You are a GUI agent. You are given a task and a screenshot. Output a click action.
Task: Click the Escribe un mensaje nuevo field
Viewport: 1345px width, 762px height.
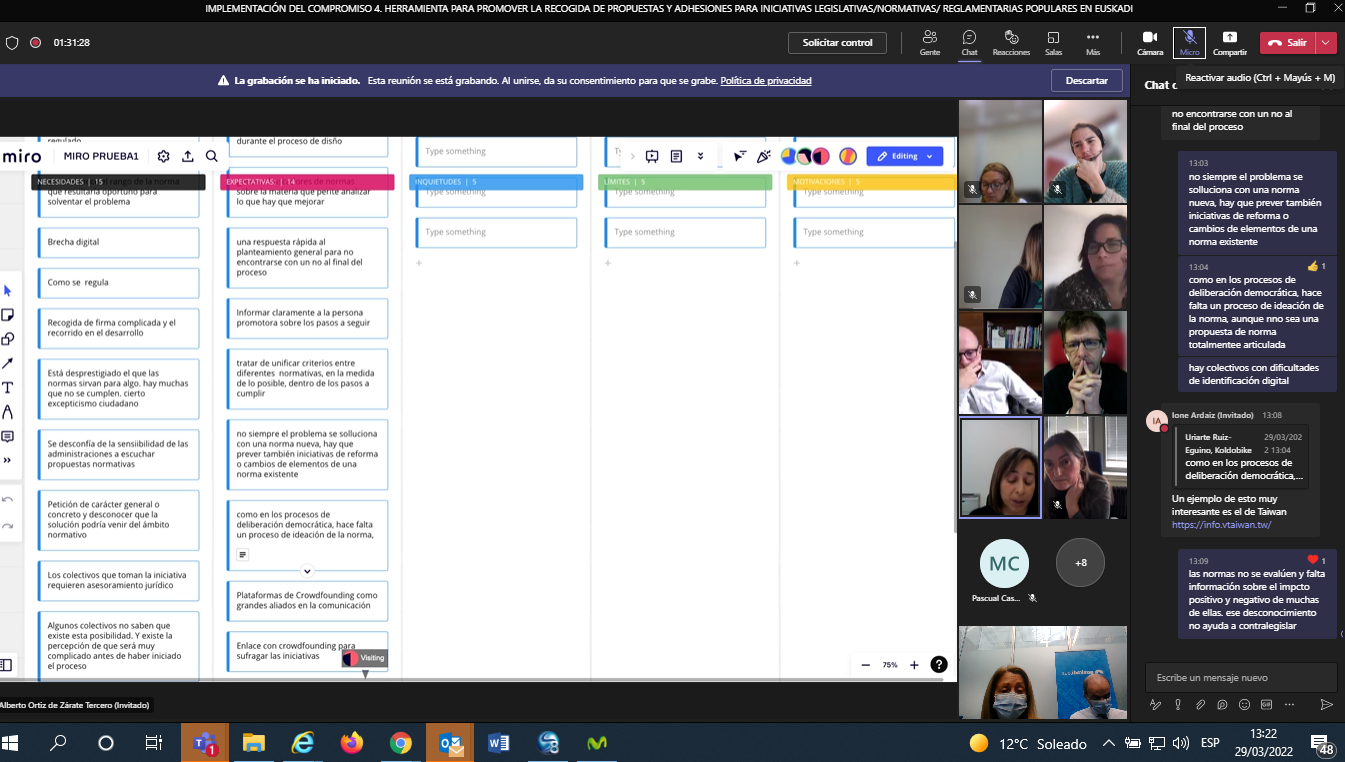pos(1240,677)
